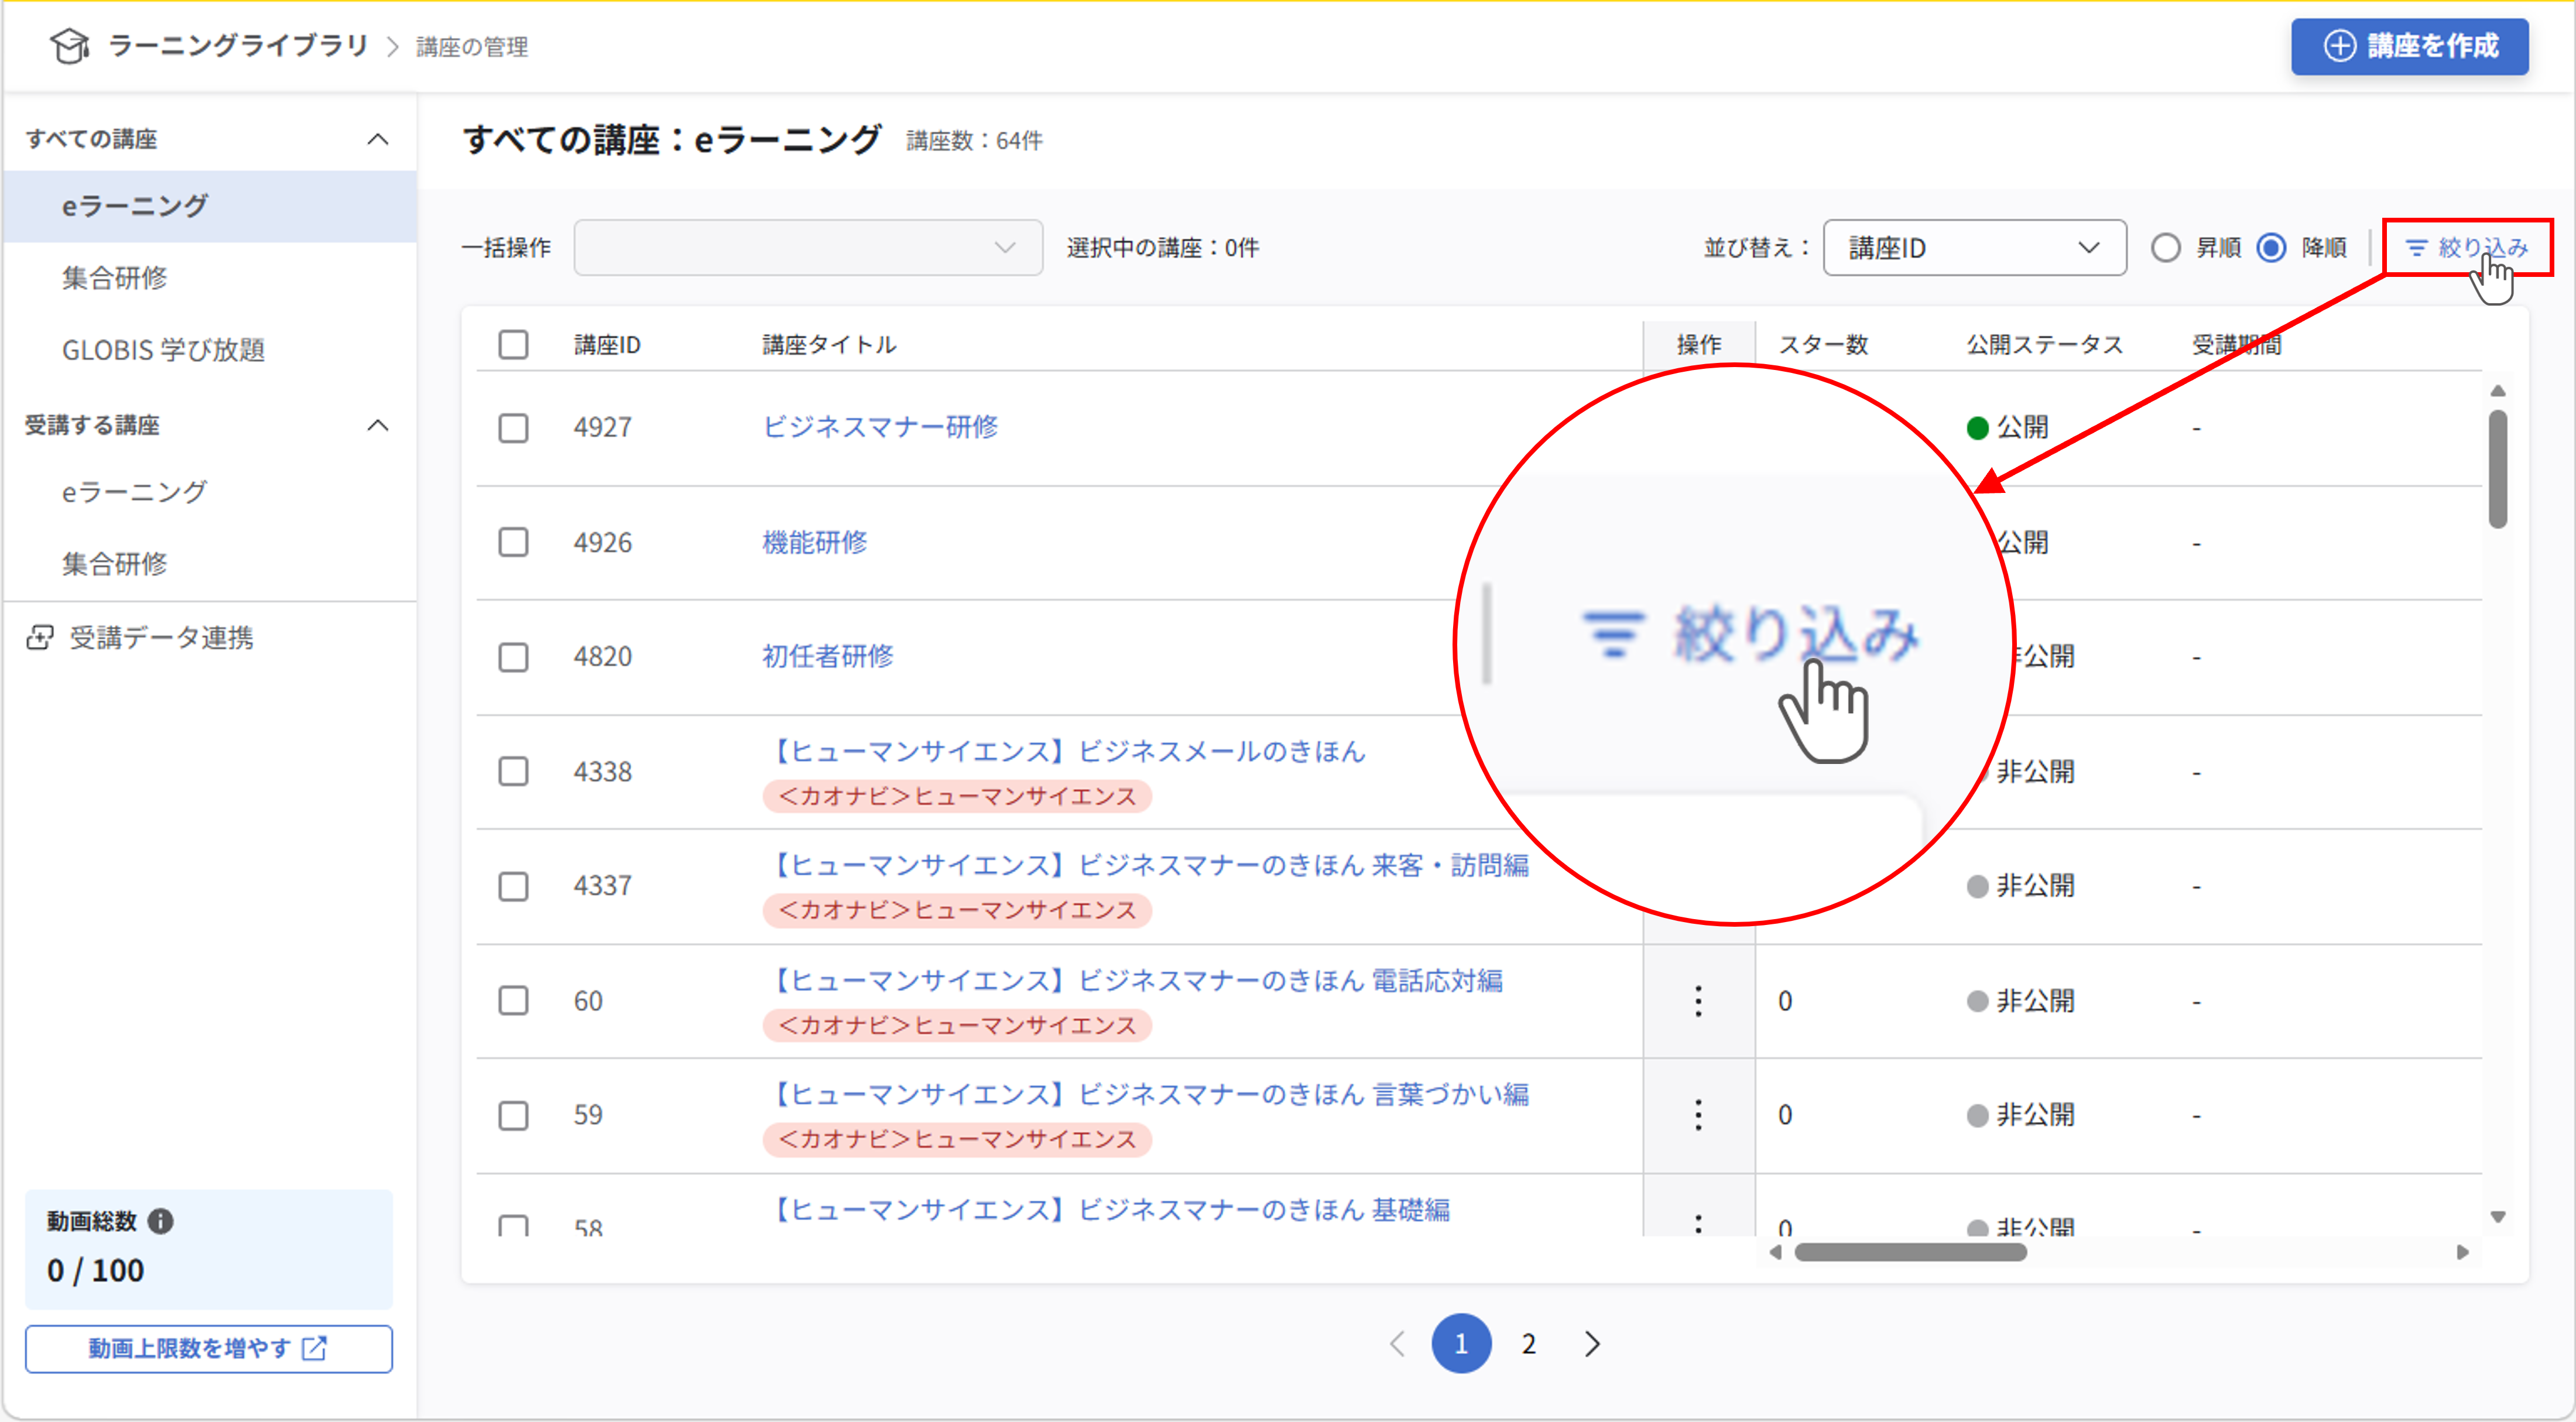Open the three-dot menu for course 59
The height and width of the screenshot is (1422, 2576).
point(1698,1115)
